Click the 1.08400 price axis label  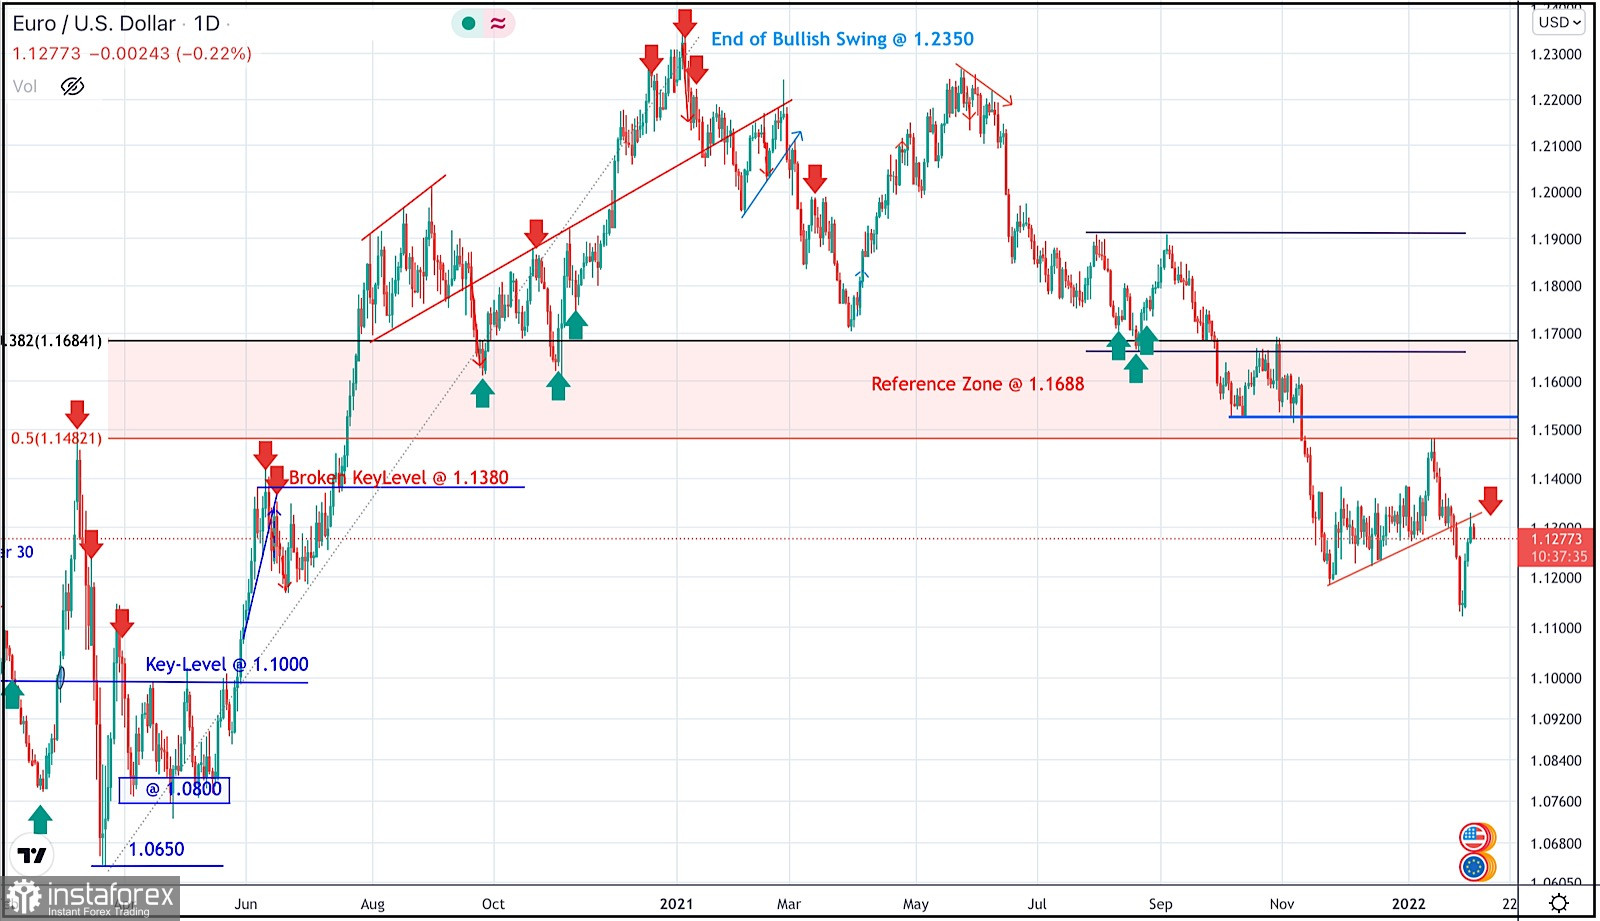click(x=1556, y=761)
